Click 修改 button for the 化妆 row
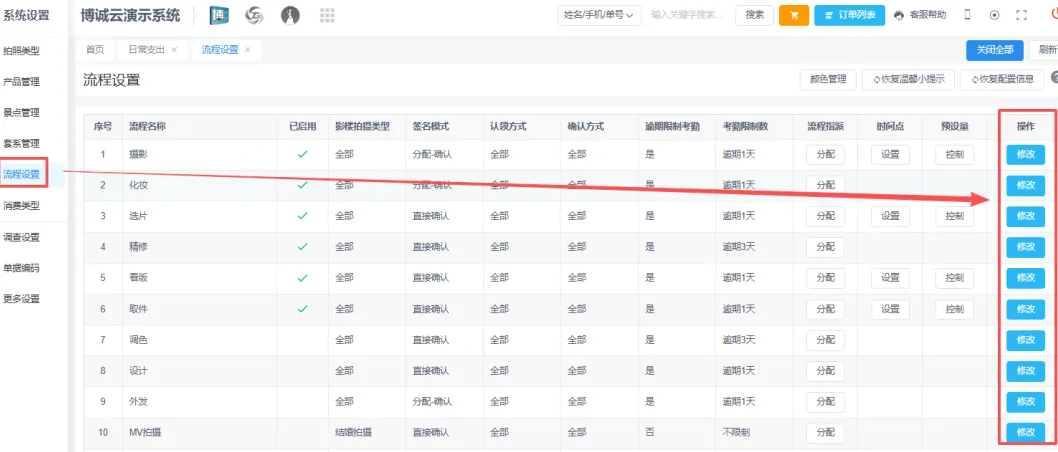 (1025, 185)
